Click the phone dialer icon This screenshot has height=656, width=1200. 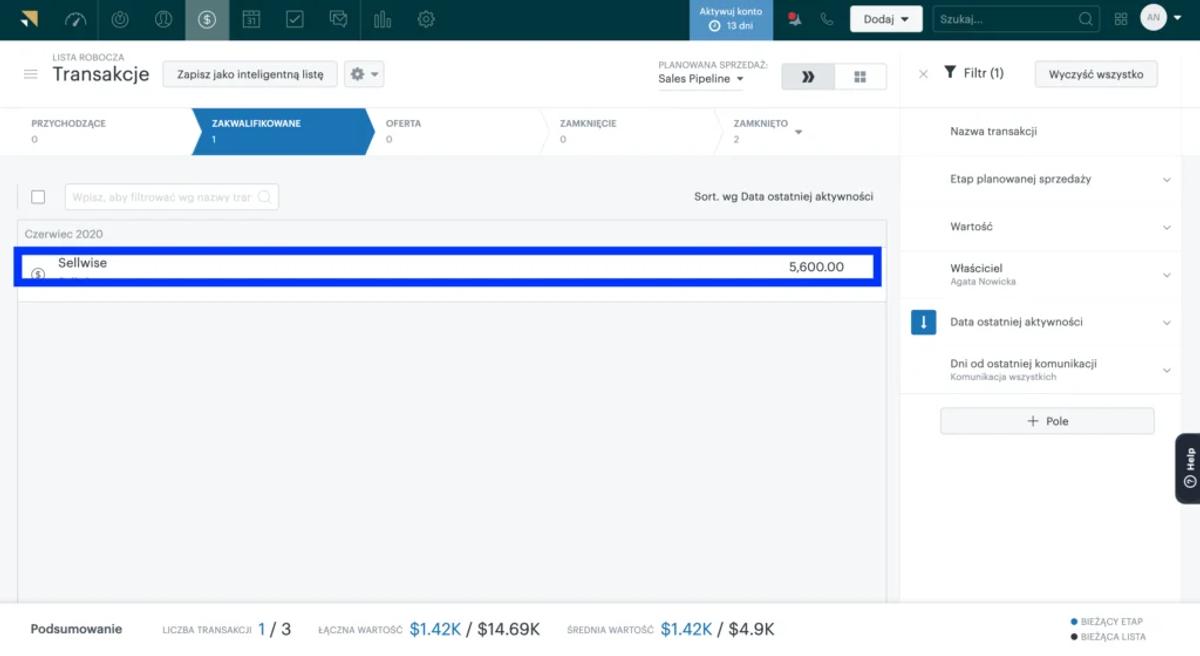826,19
